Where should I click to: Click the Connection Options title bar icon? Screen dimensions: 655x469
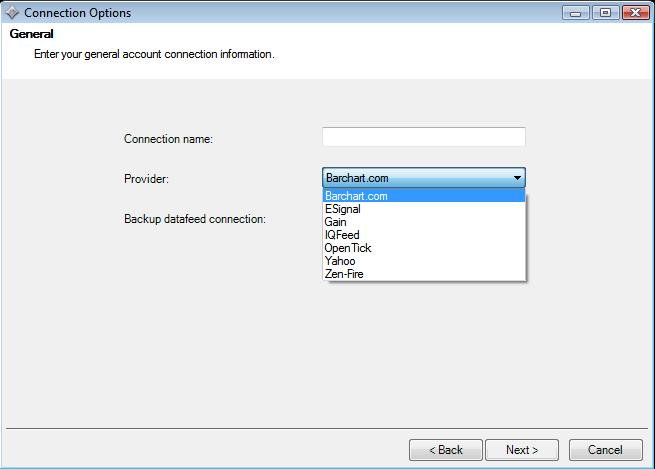[x=12, y=13]
